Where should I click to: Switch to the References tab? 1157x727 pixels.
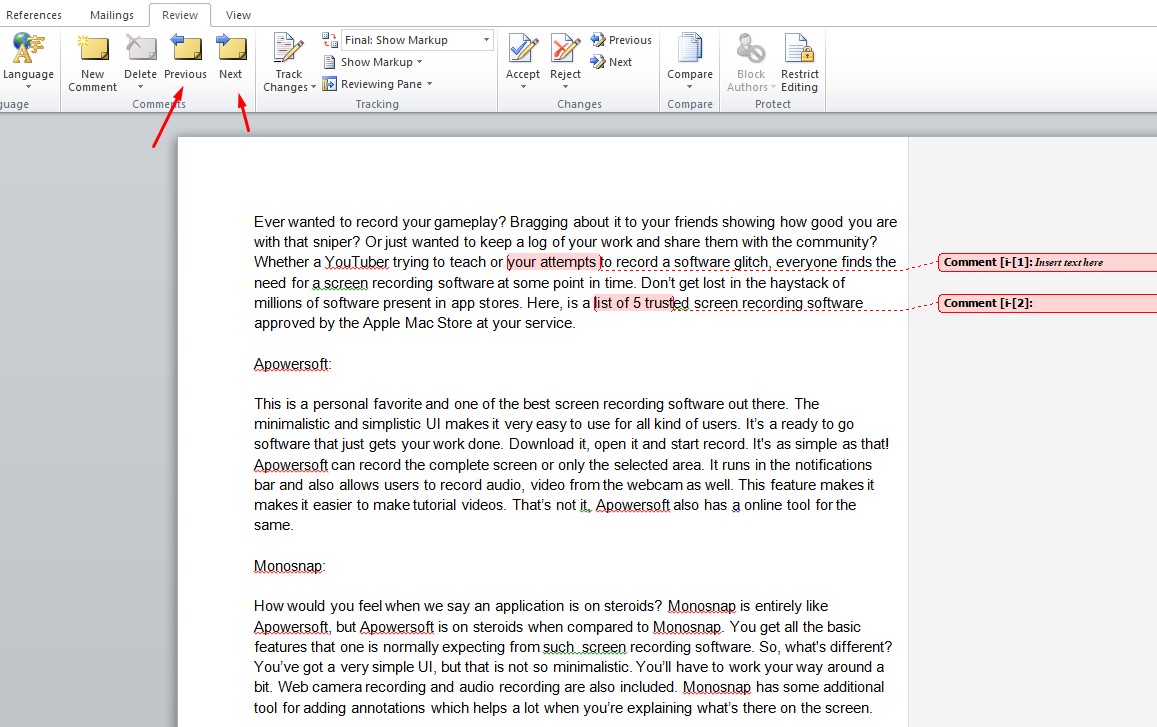tap(34, 15)
